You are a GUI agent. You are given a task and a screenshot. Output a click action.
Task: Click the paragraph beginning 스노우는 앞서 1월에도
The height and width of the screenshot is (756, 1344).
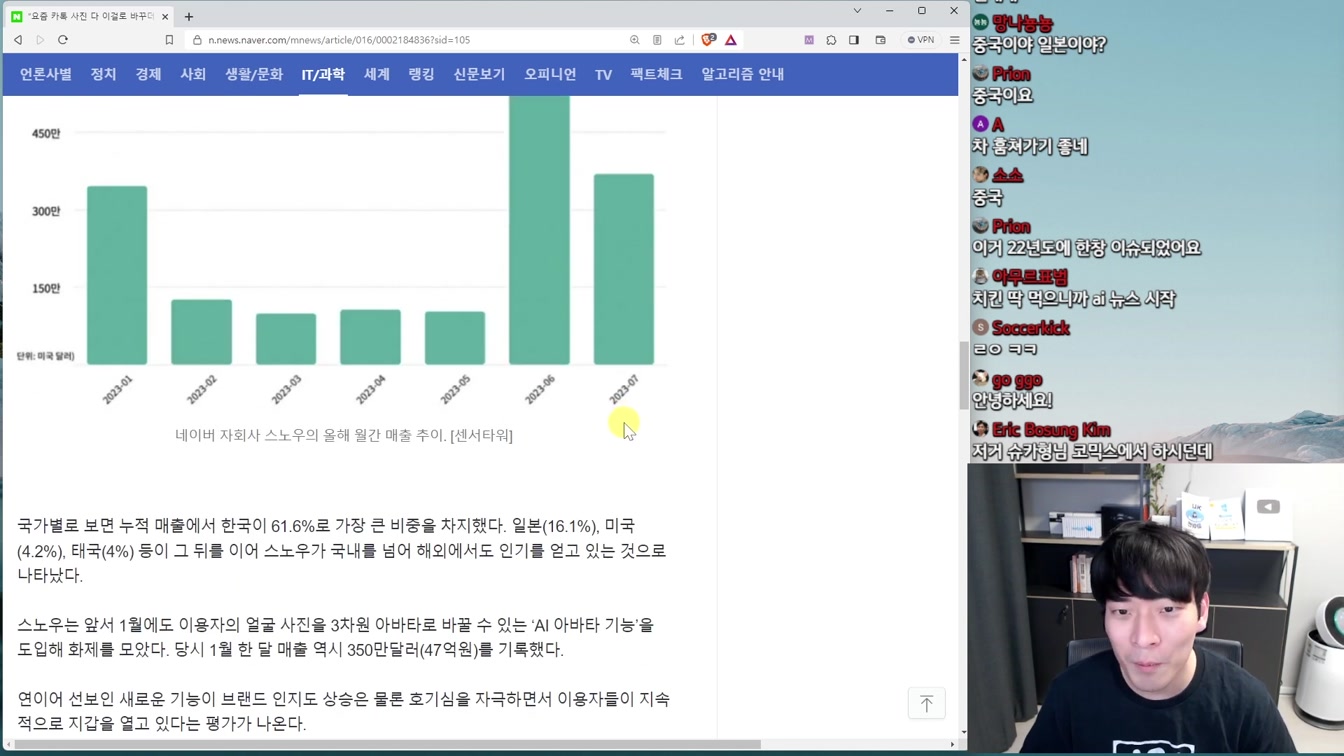pyautogui.click(x=336, y=637)
